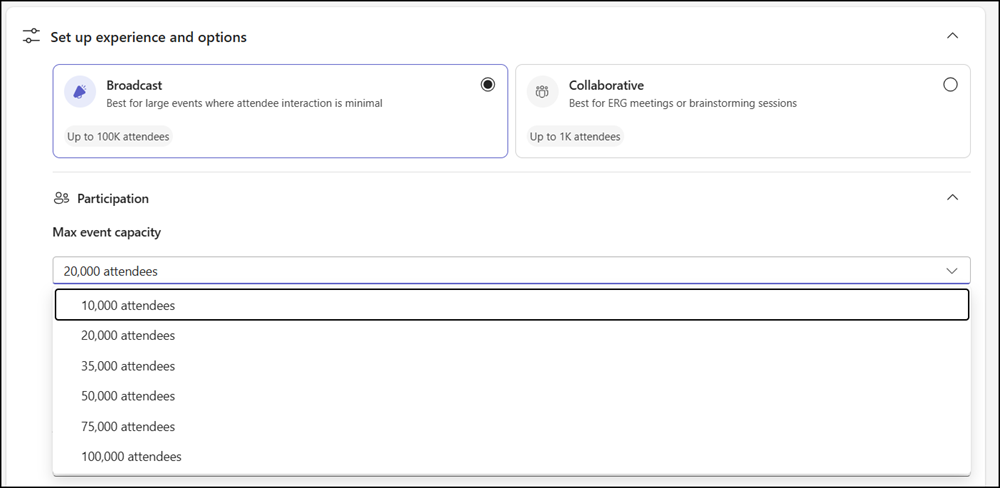The image size is (1000, 488).
Task: Click the Broadcast experience card title
Action: point(134,86)
